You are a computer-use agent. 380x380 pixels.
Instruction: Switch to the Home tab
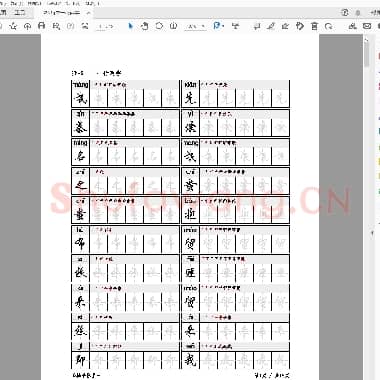click(3, 12)
